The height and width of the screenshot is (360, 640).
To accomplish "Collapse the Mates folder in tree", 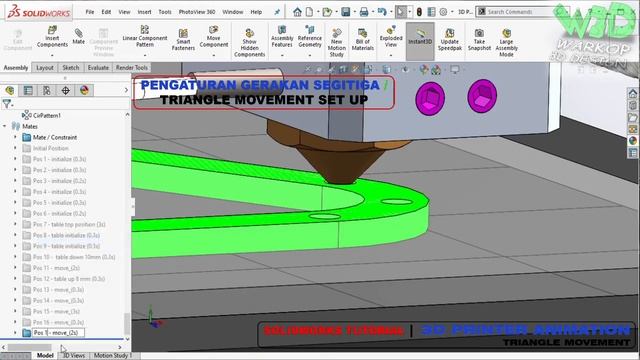I will [x=4, y=126].
